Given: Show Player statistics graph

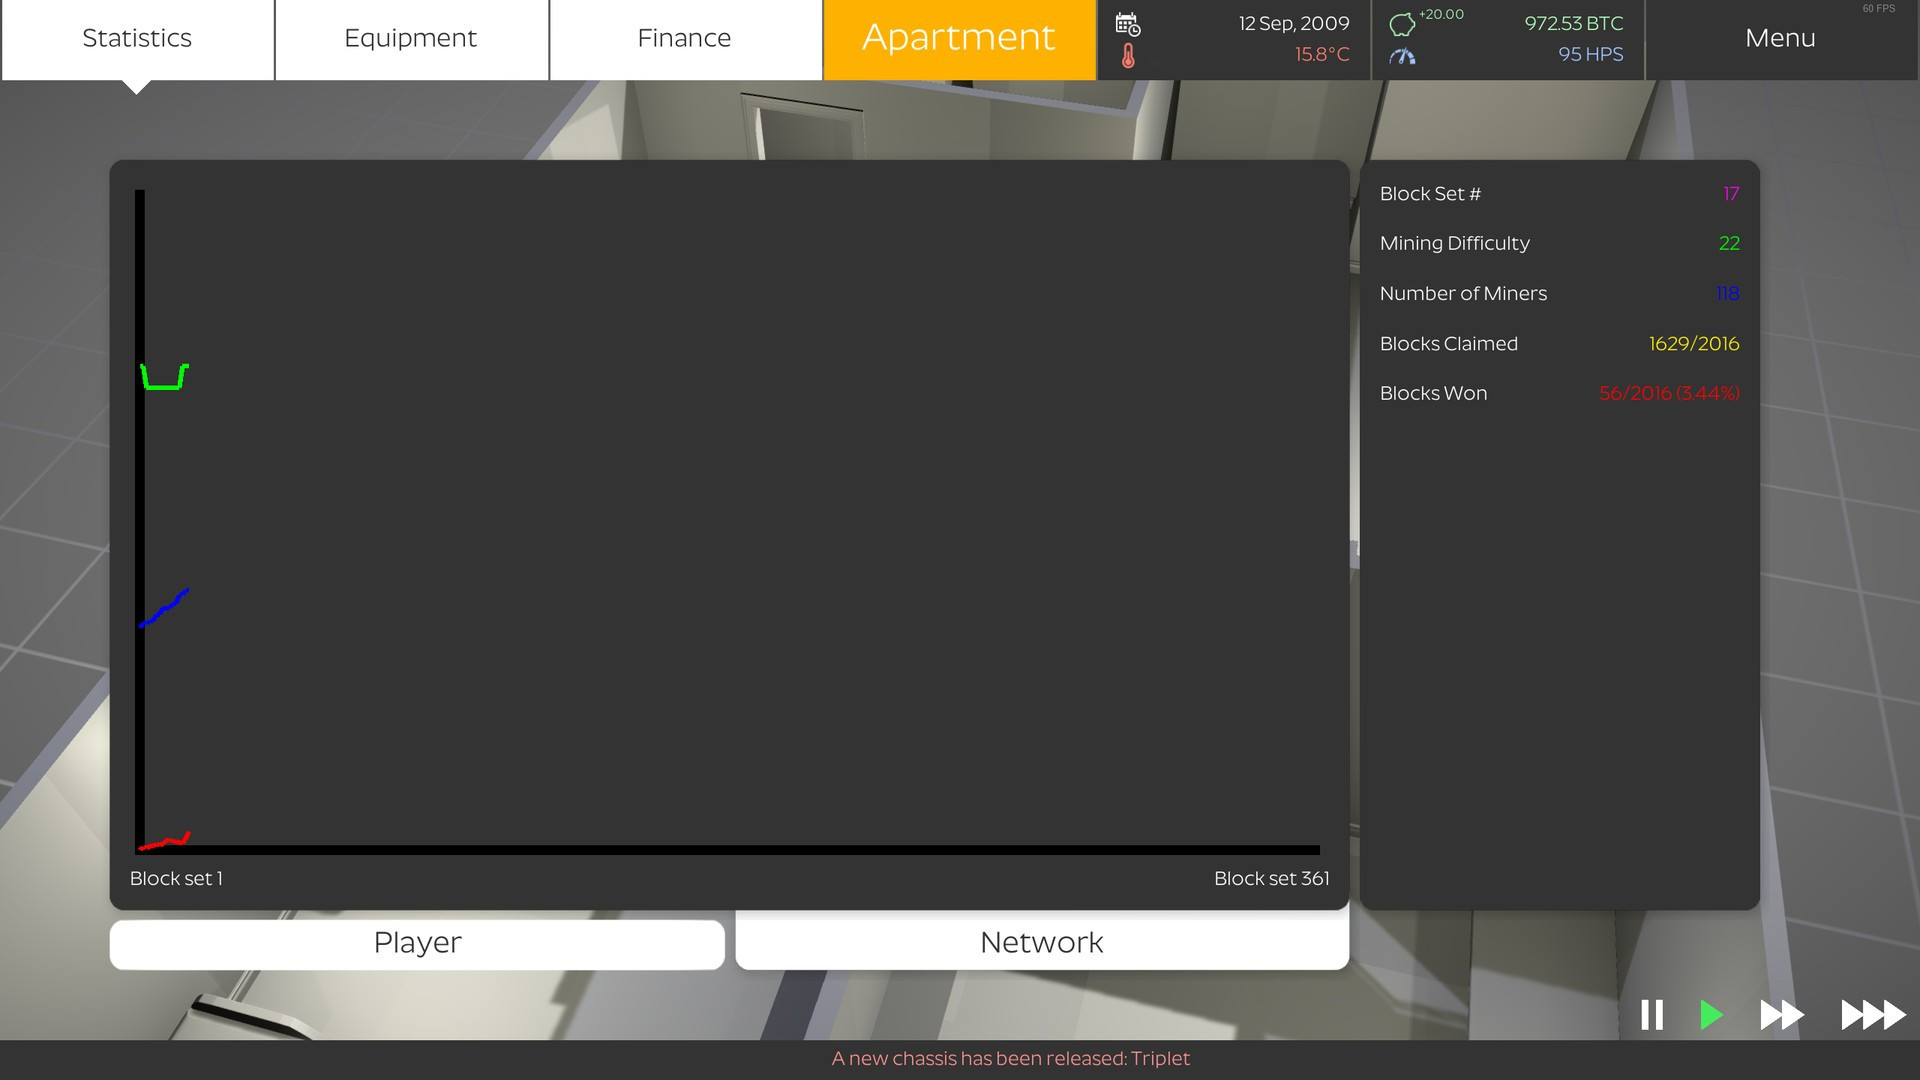Looking at the screenshot, I should (417, 943).
